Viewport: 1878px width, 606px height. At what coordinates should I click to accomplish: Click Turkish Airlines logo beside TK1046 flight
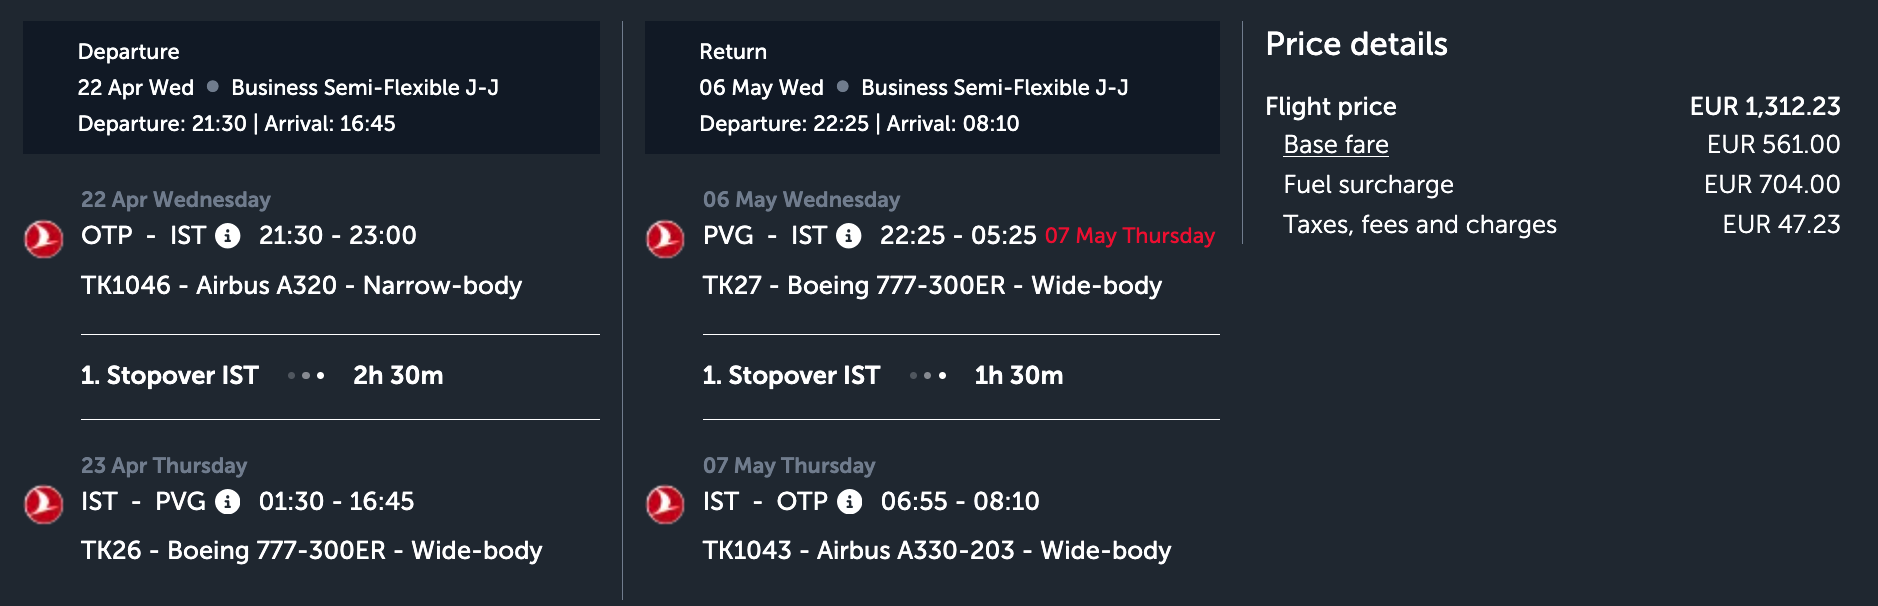coord(44,239)
